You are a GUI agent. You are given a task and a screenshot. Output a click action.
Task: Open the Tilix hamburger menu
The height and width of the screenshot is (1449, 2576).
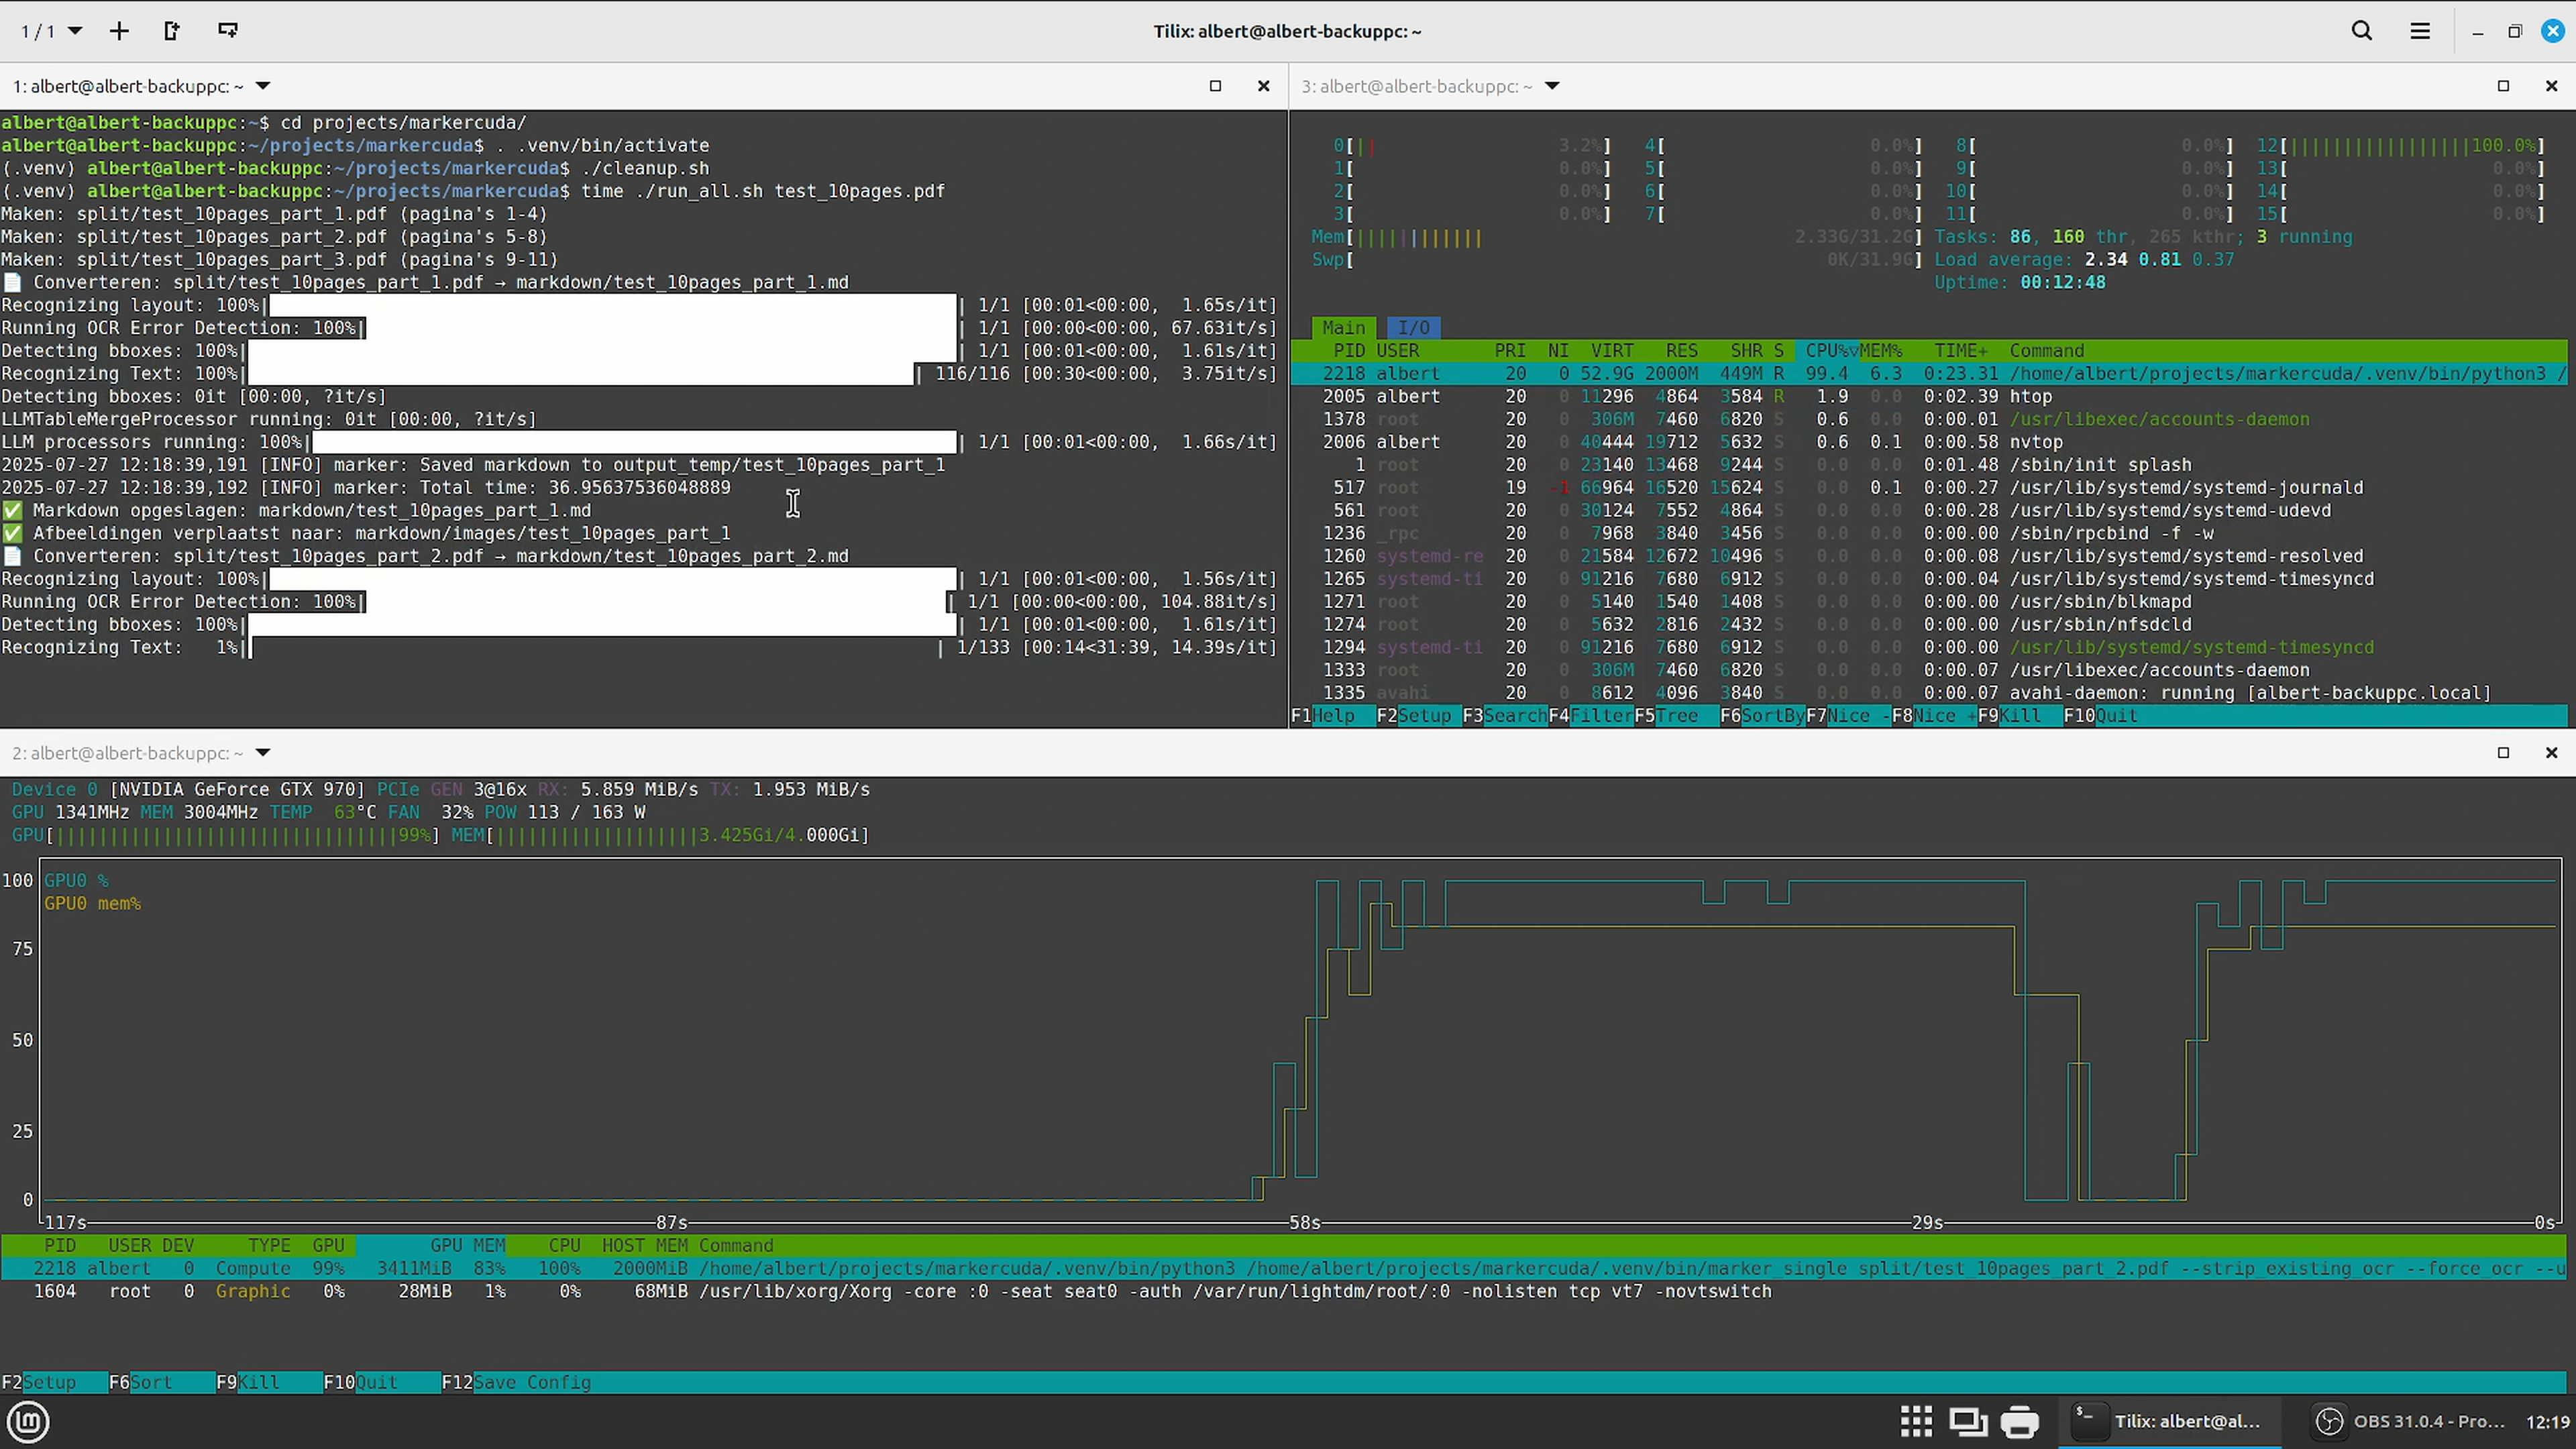(x=2420, y=31)
